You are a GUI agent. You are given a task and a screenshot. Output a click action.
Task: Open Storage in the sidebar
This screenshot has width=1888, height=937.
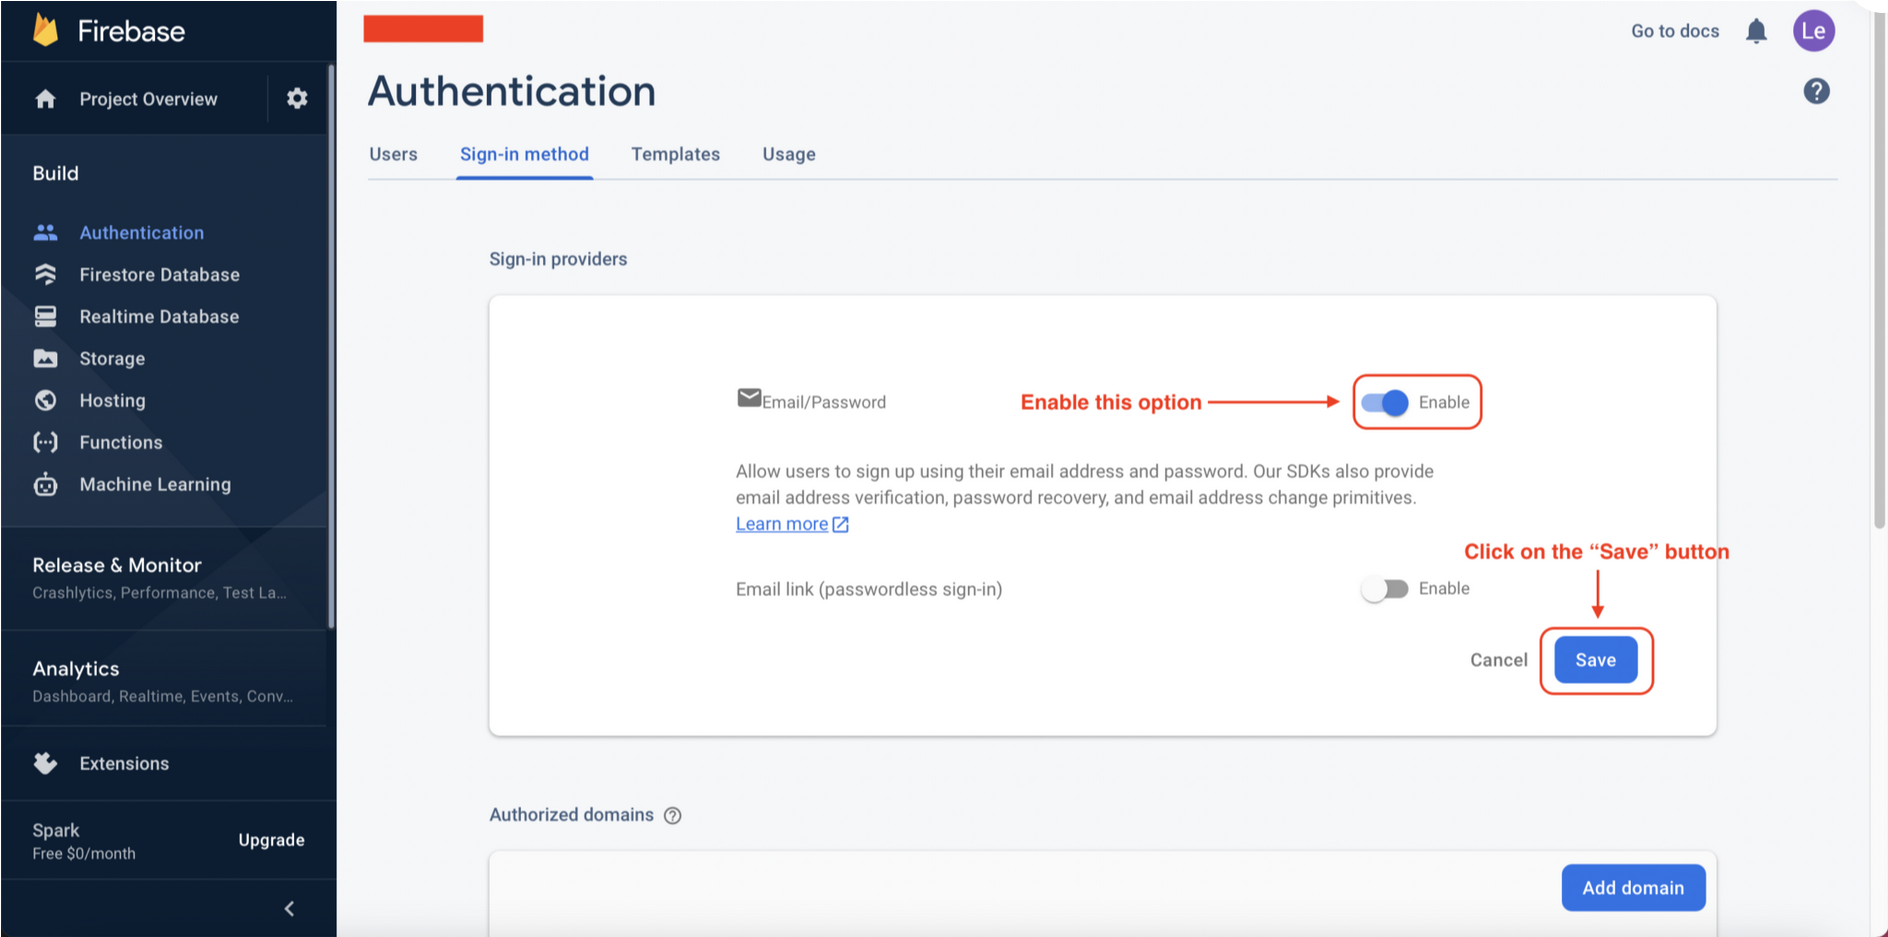pyautogui.click(x=112, y=358)
